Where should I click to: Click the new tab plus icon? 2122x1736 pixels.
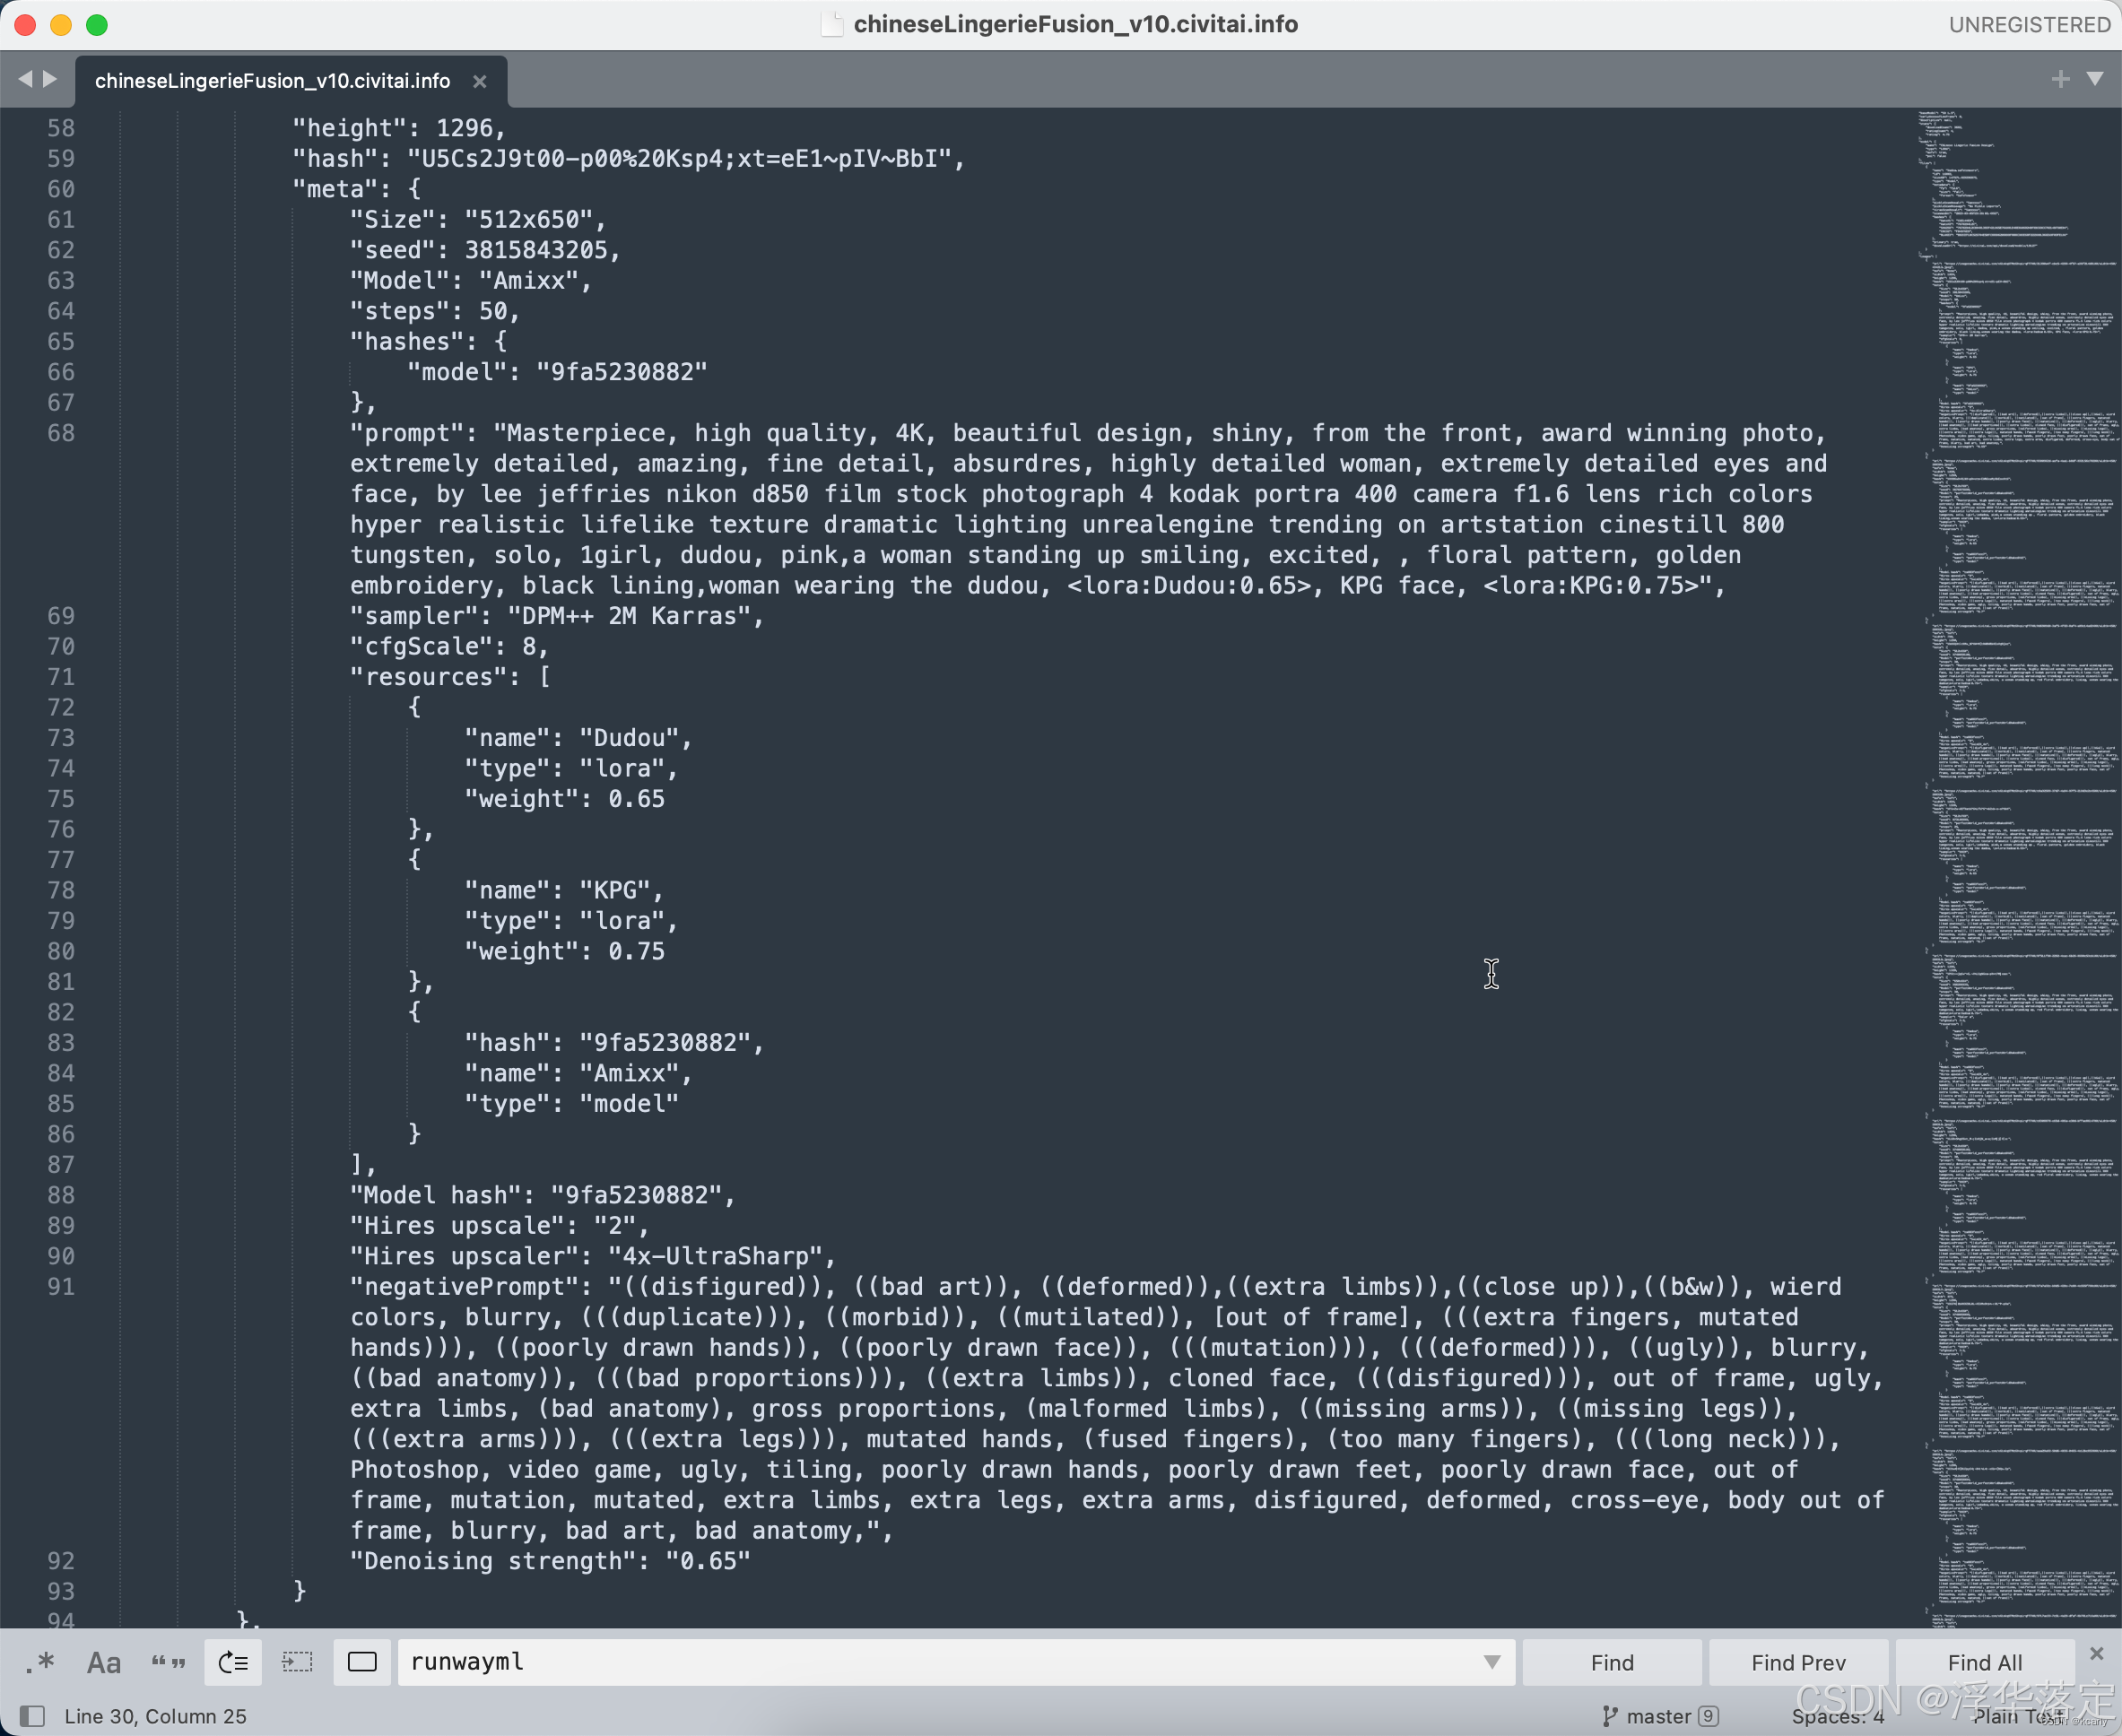[x=2060, y=79]
